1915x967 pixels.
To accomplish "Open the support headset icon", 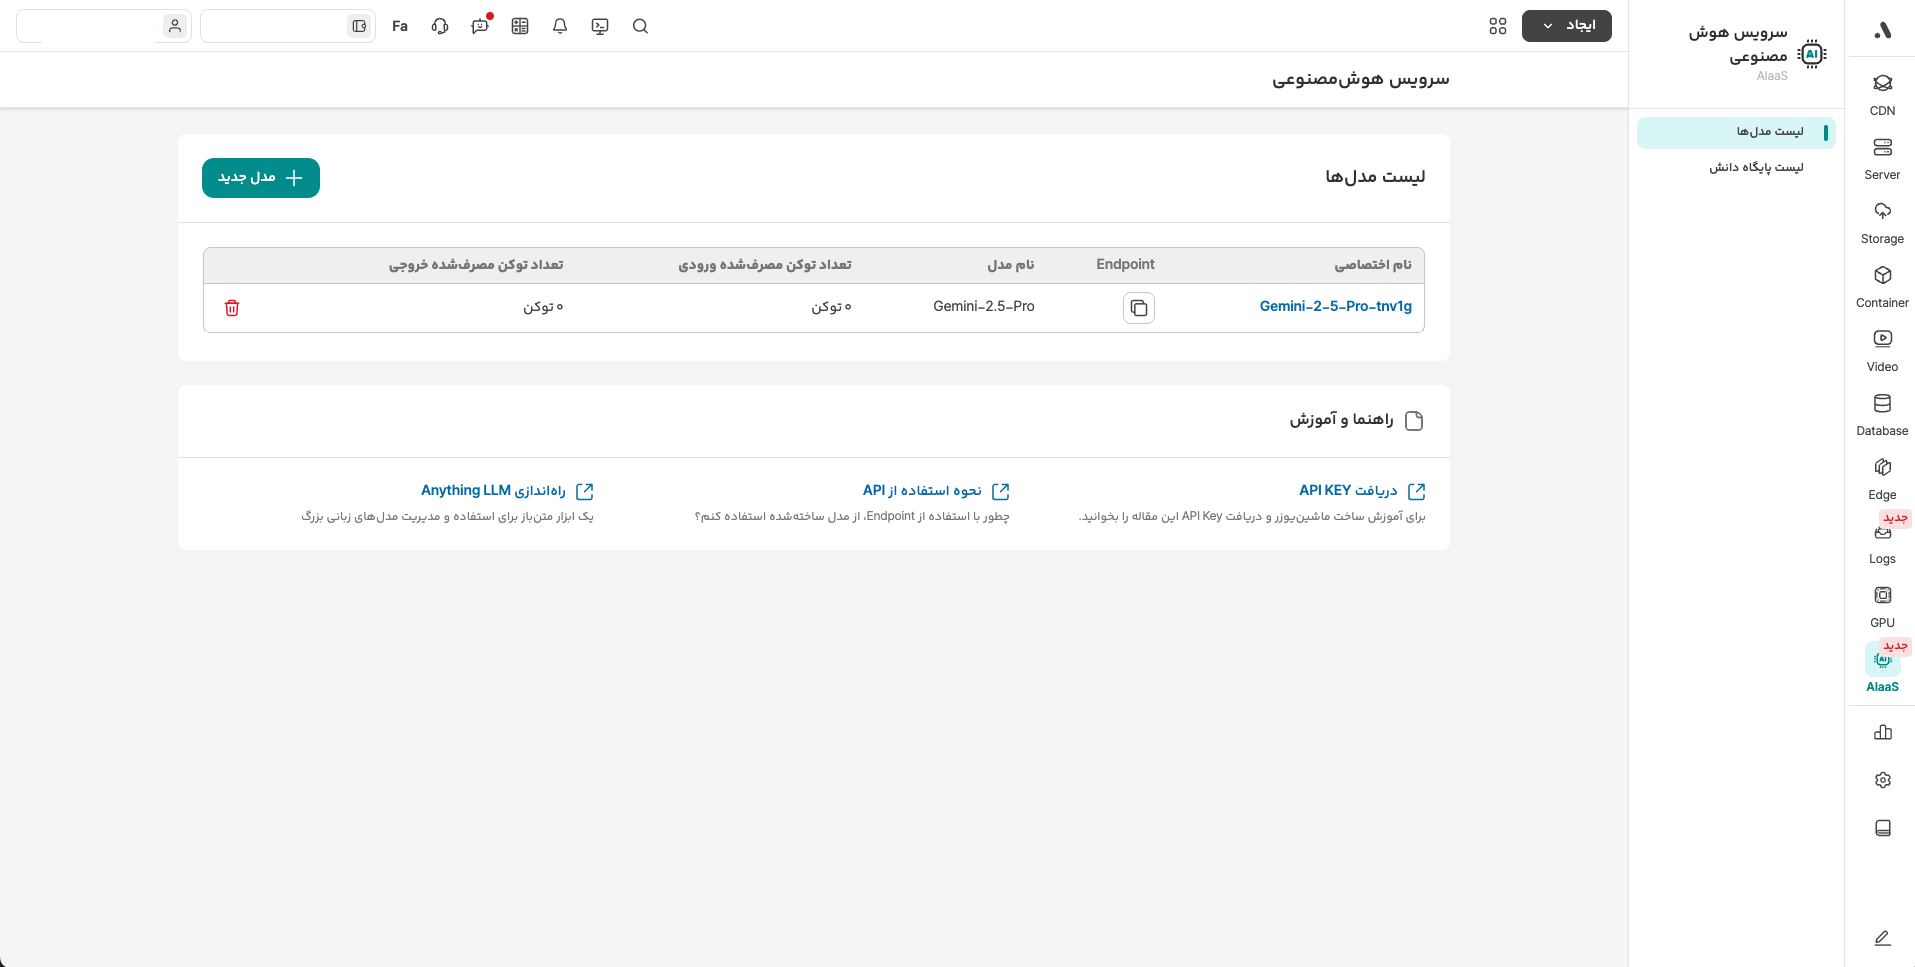I will click(x=440, y=26).
